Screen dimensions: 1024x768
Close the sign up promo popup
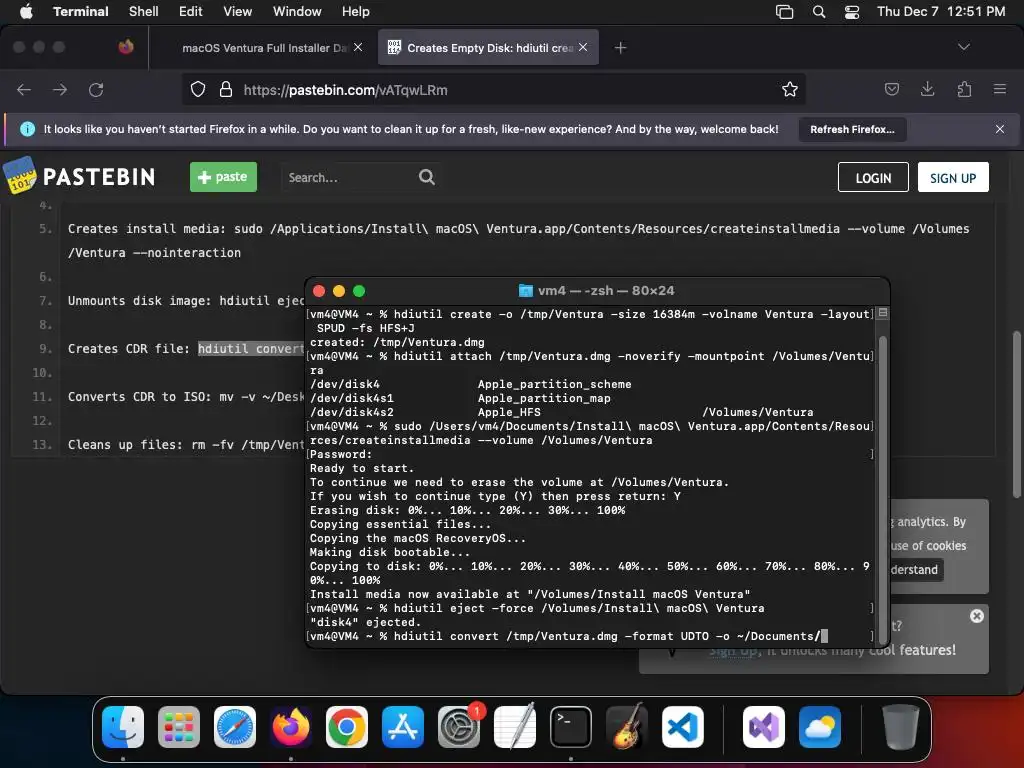point(976,616)
